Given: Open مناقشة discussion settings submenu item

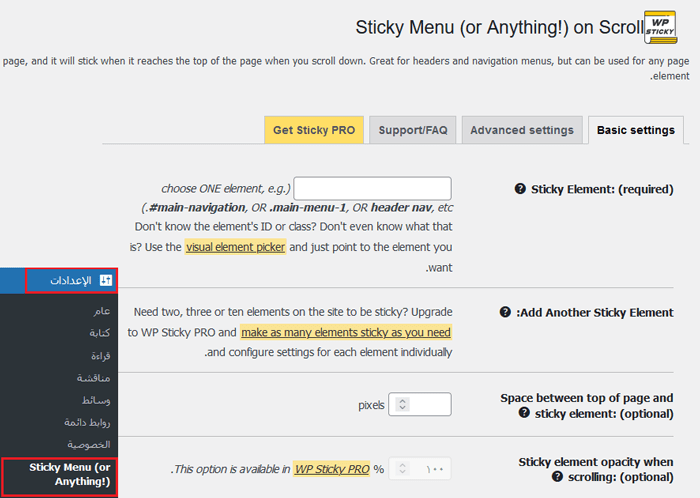Looking at the screenshot, I should click(93, 378).
